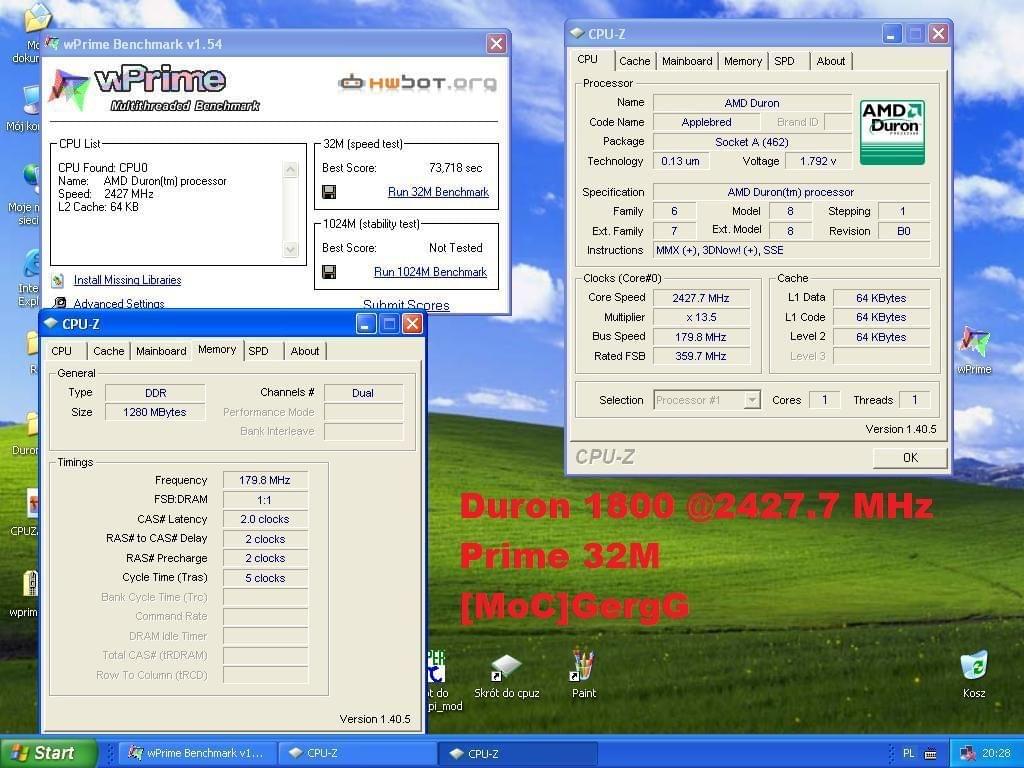Click the floppy save icon beside Run 1024M Benchmark
This screenshot has height=768, width=1024.
point(329,272)
